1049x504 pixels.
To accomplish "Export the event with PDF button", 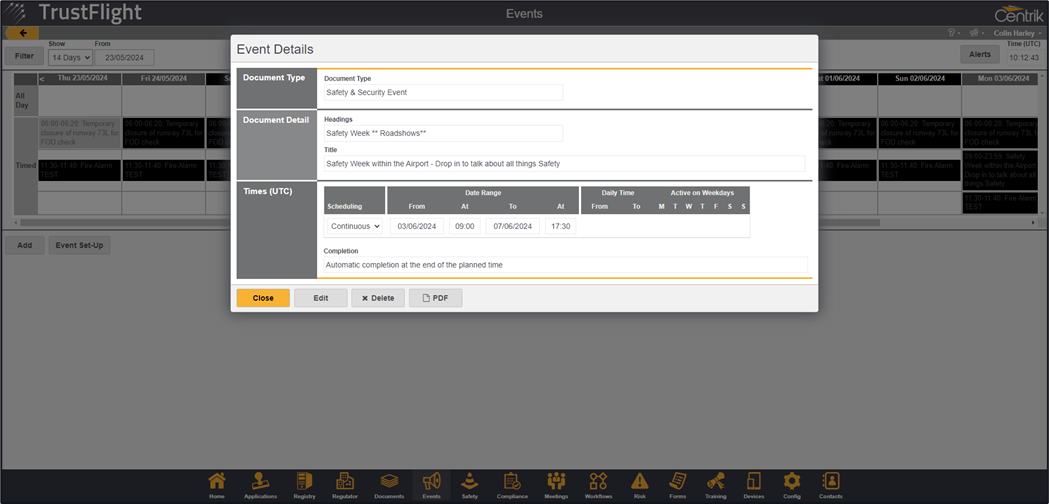I will click(435, 298).
